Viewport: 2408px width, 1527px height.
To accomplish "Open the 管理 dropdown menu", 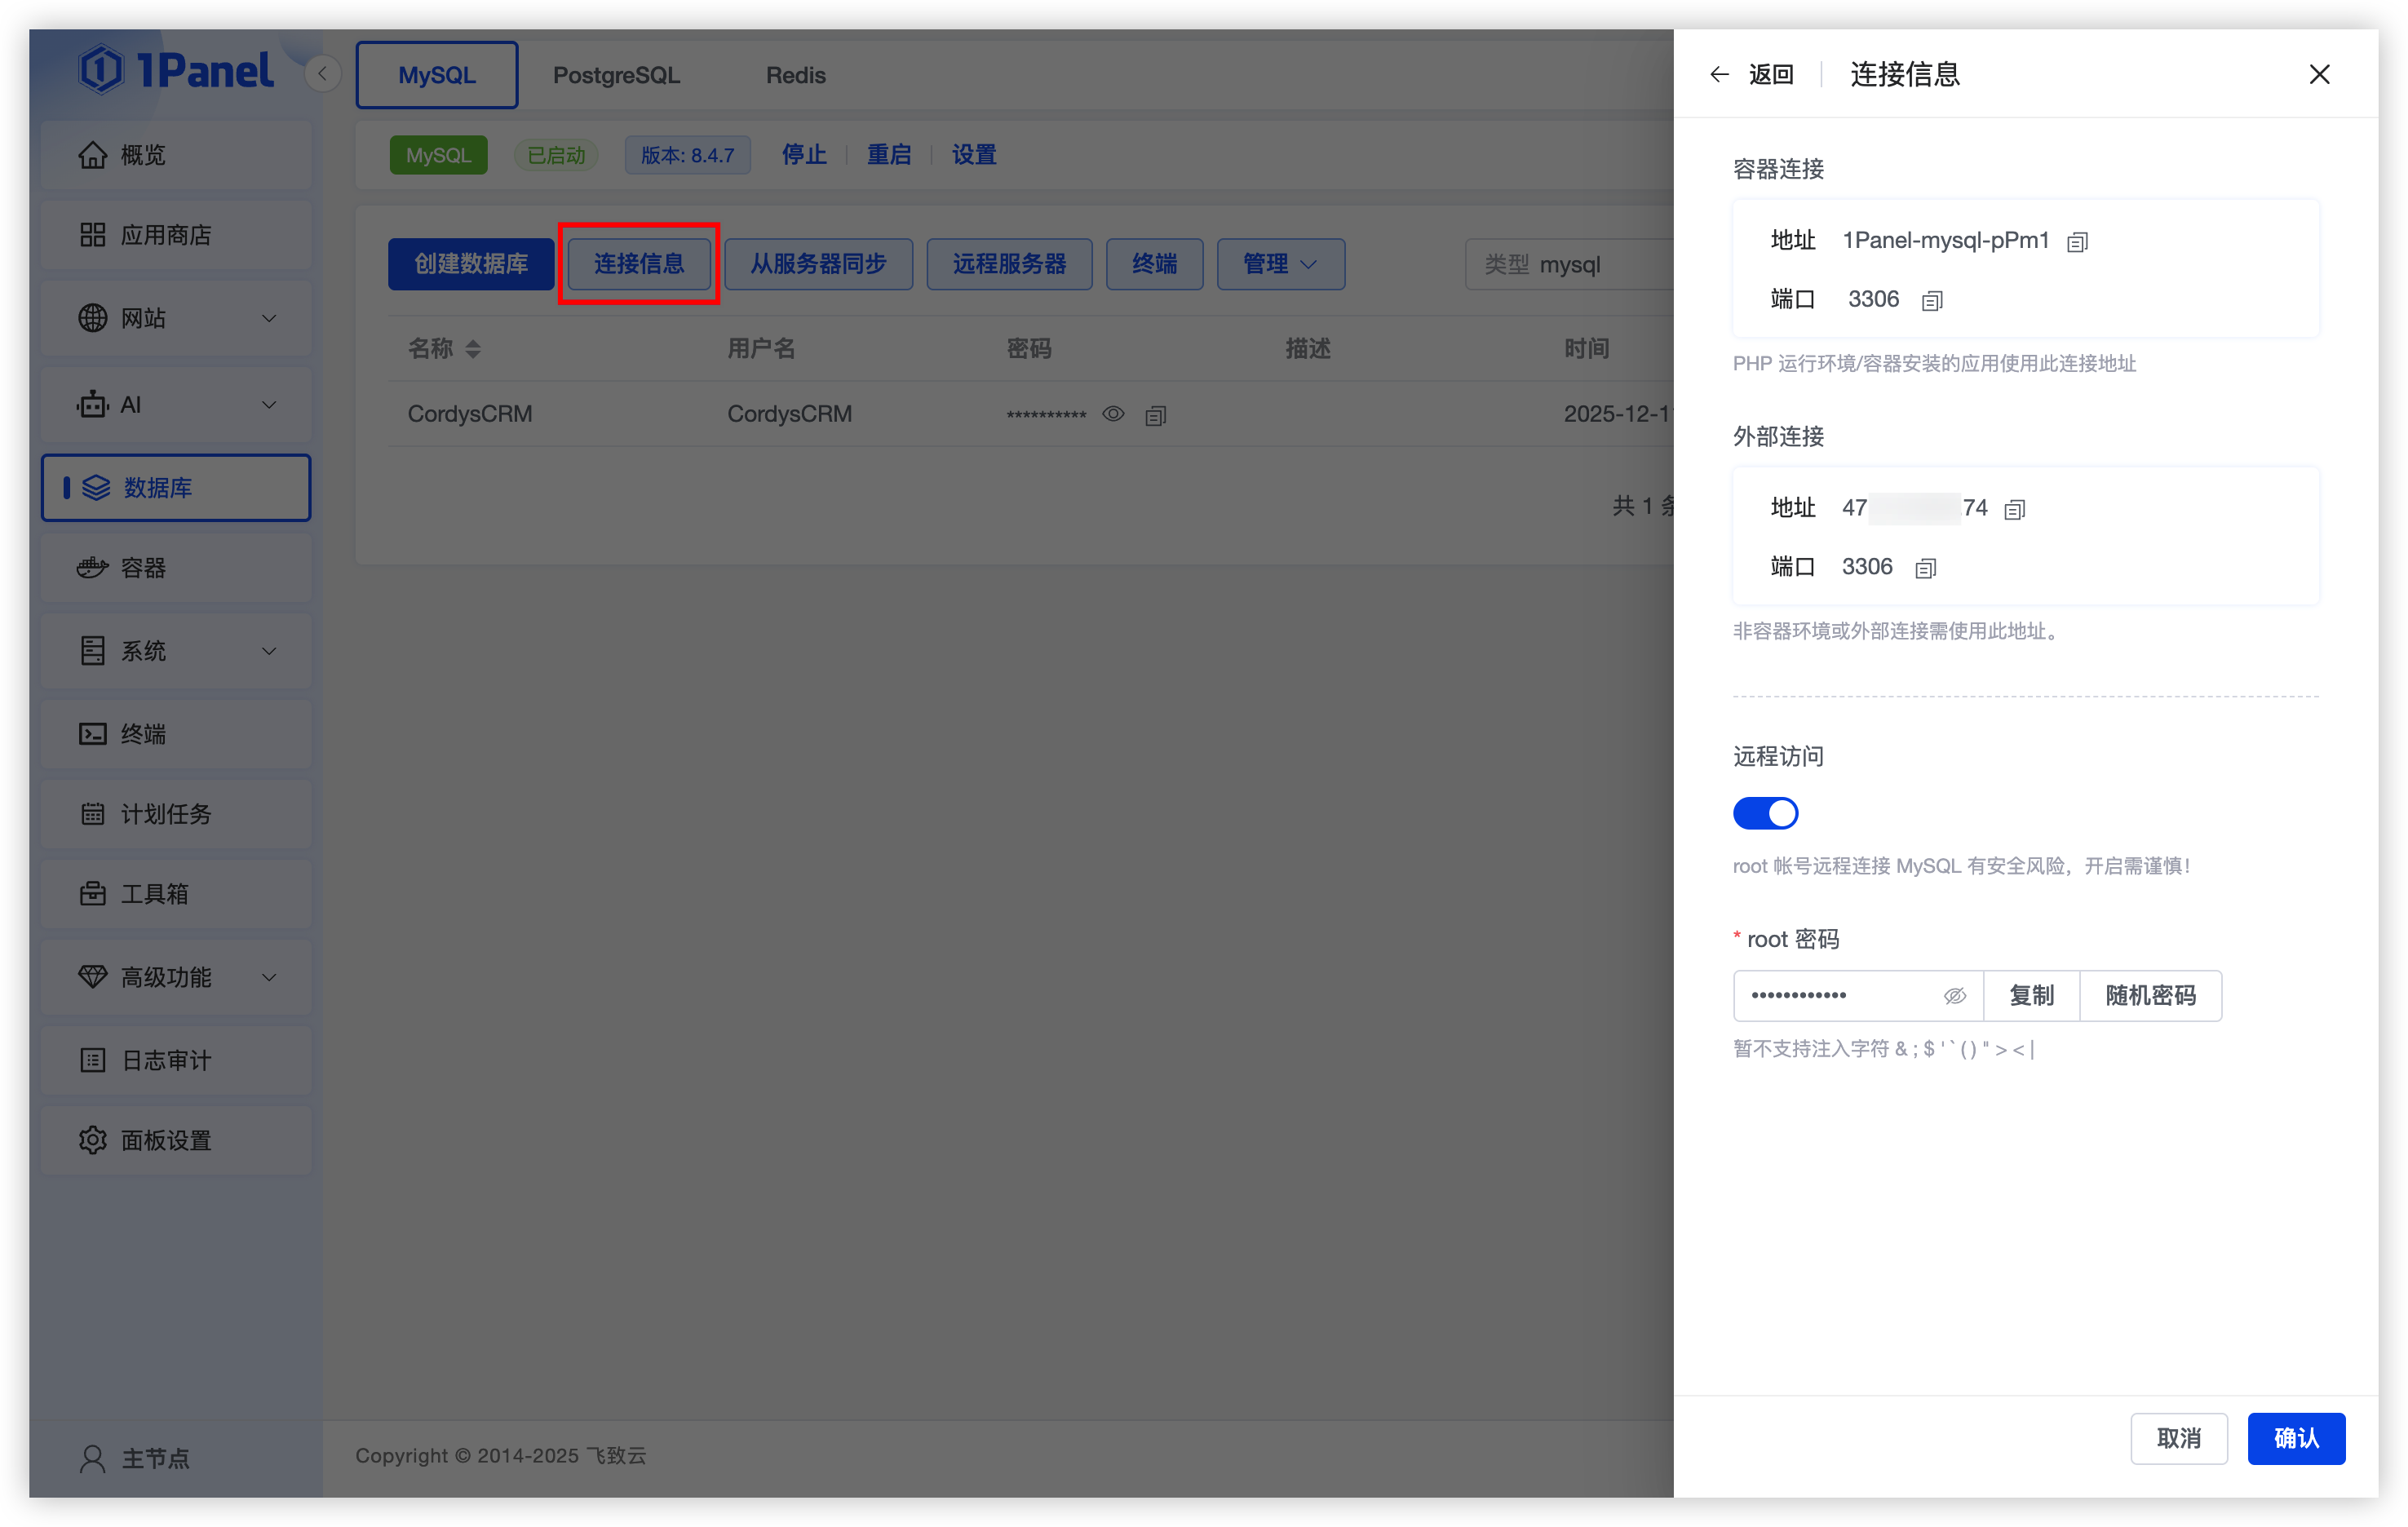I will [x=1280, y=263].
